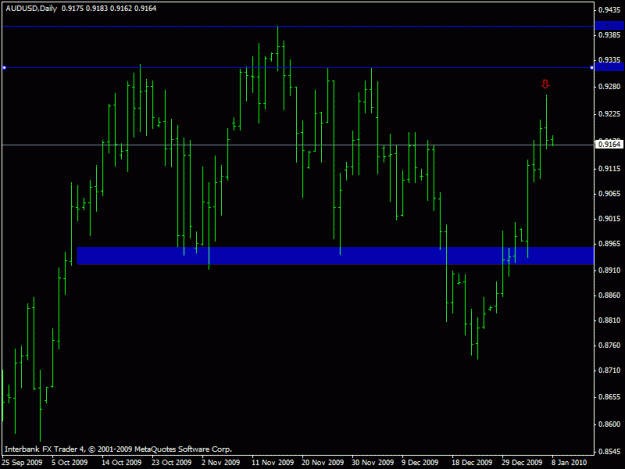Click the 0.8810 price scale label
Screen dimensions: 625x469
click(609, 320)
